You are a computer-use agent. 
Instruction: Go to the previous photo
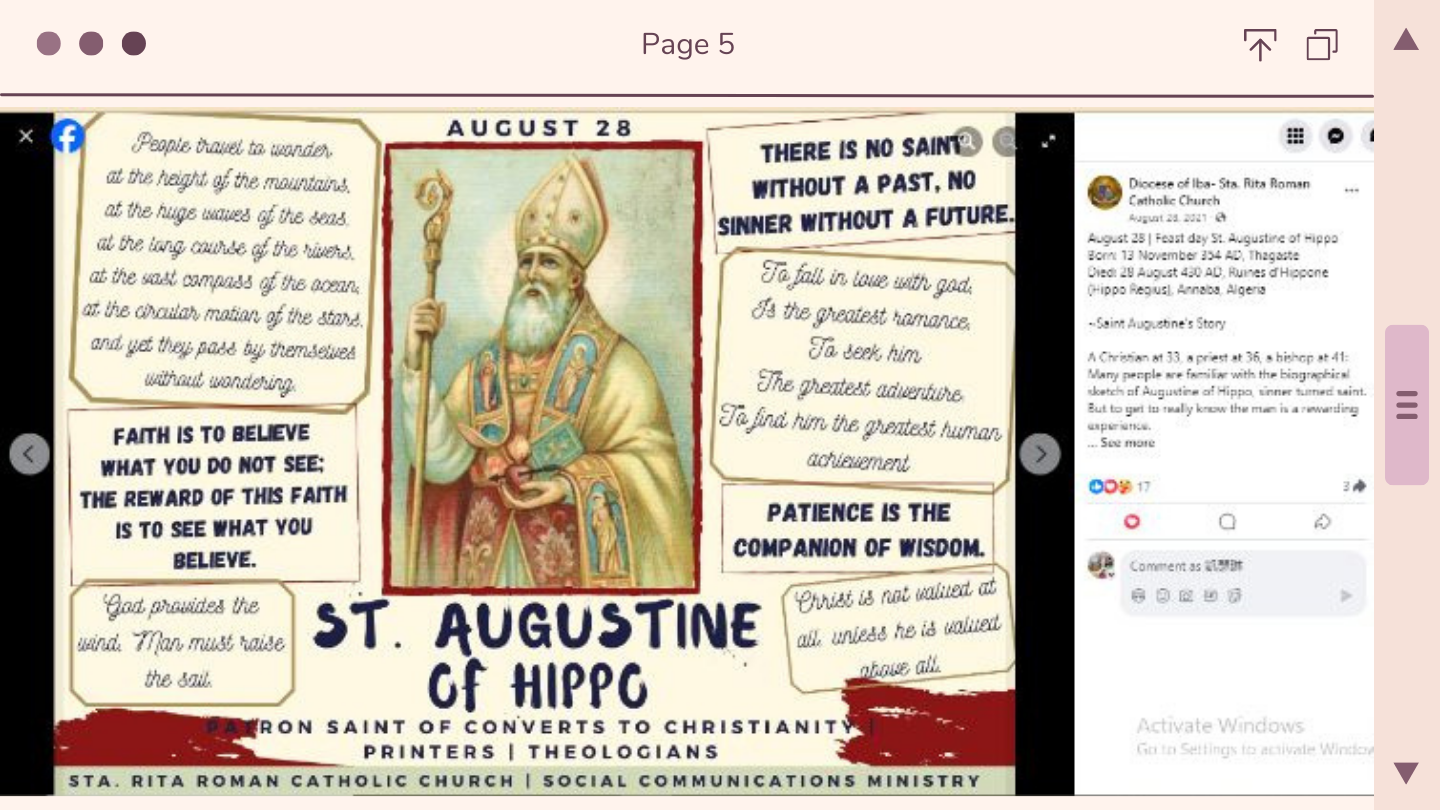coord(29,454)
